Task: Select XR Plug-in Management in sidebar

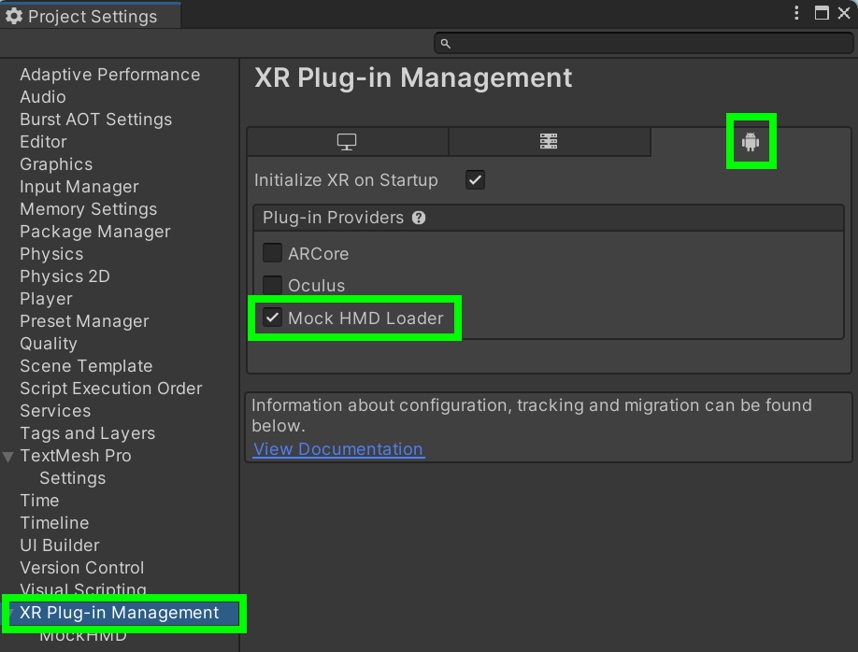Action: (x=119, y=613)
